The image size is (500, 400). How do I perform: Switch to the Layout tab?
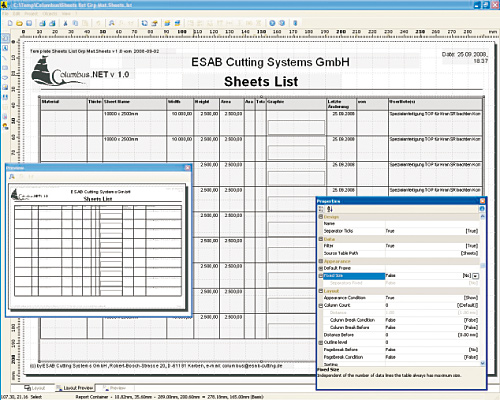(x=35, y=388)
